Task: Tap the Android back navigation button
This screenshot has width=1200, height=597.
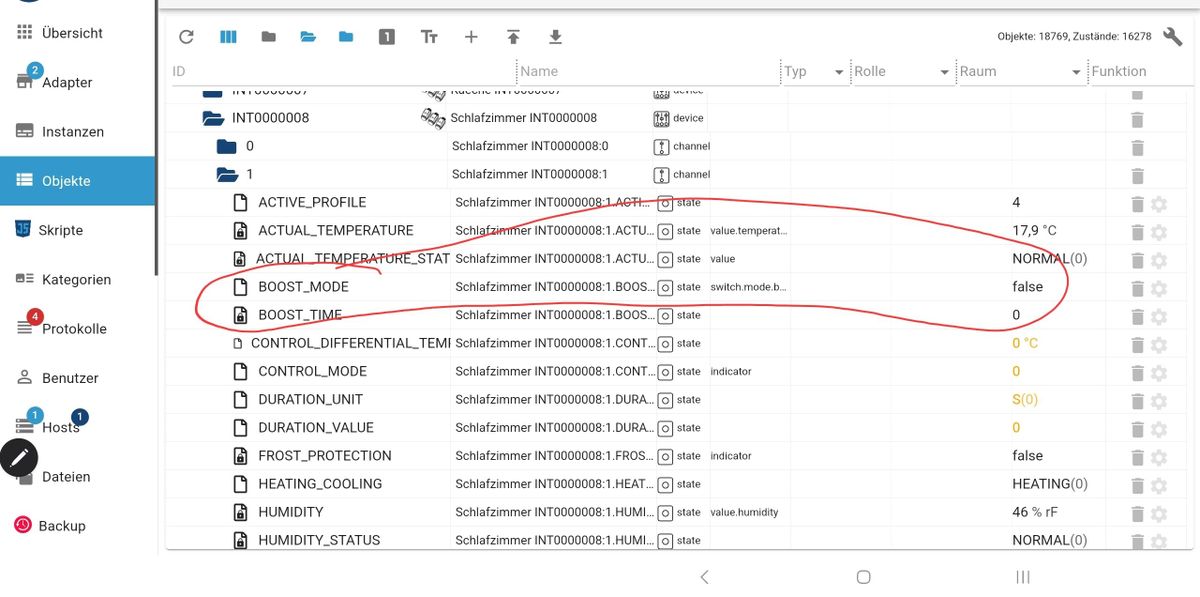Action: pyautogui.click(x=704, y=577)
